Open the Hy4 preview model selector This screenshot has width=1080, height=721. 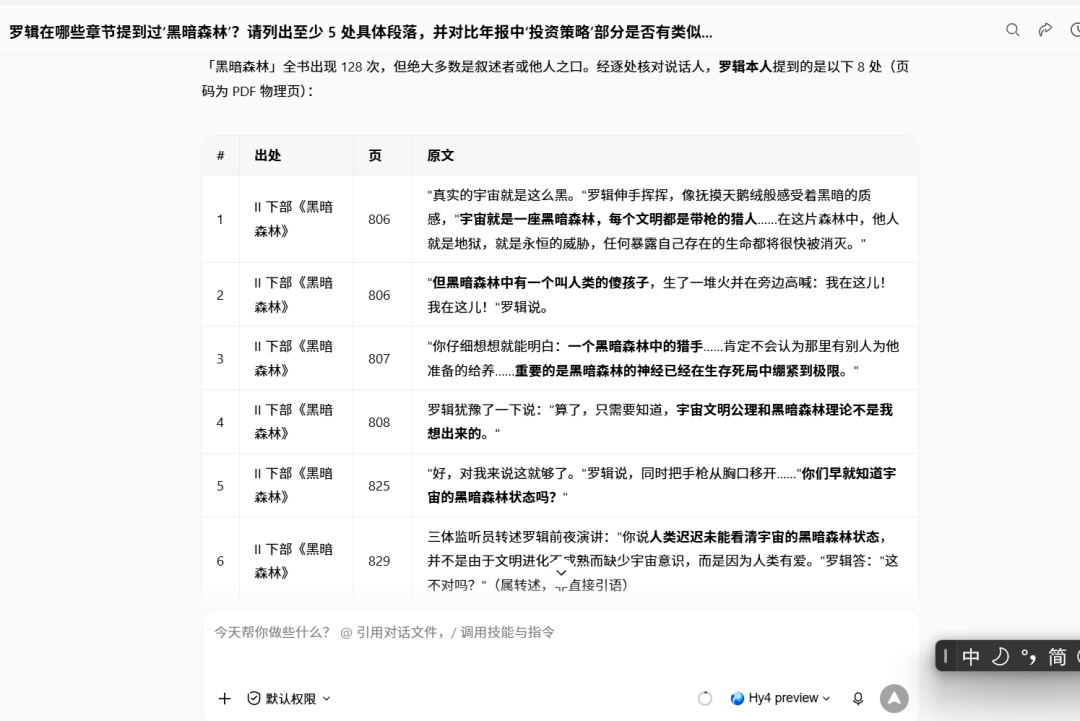click(780, 698)
